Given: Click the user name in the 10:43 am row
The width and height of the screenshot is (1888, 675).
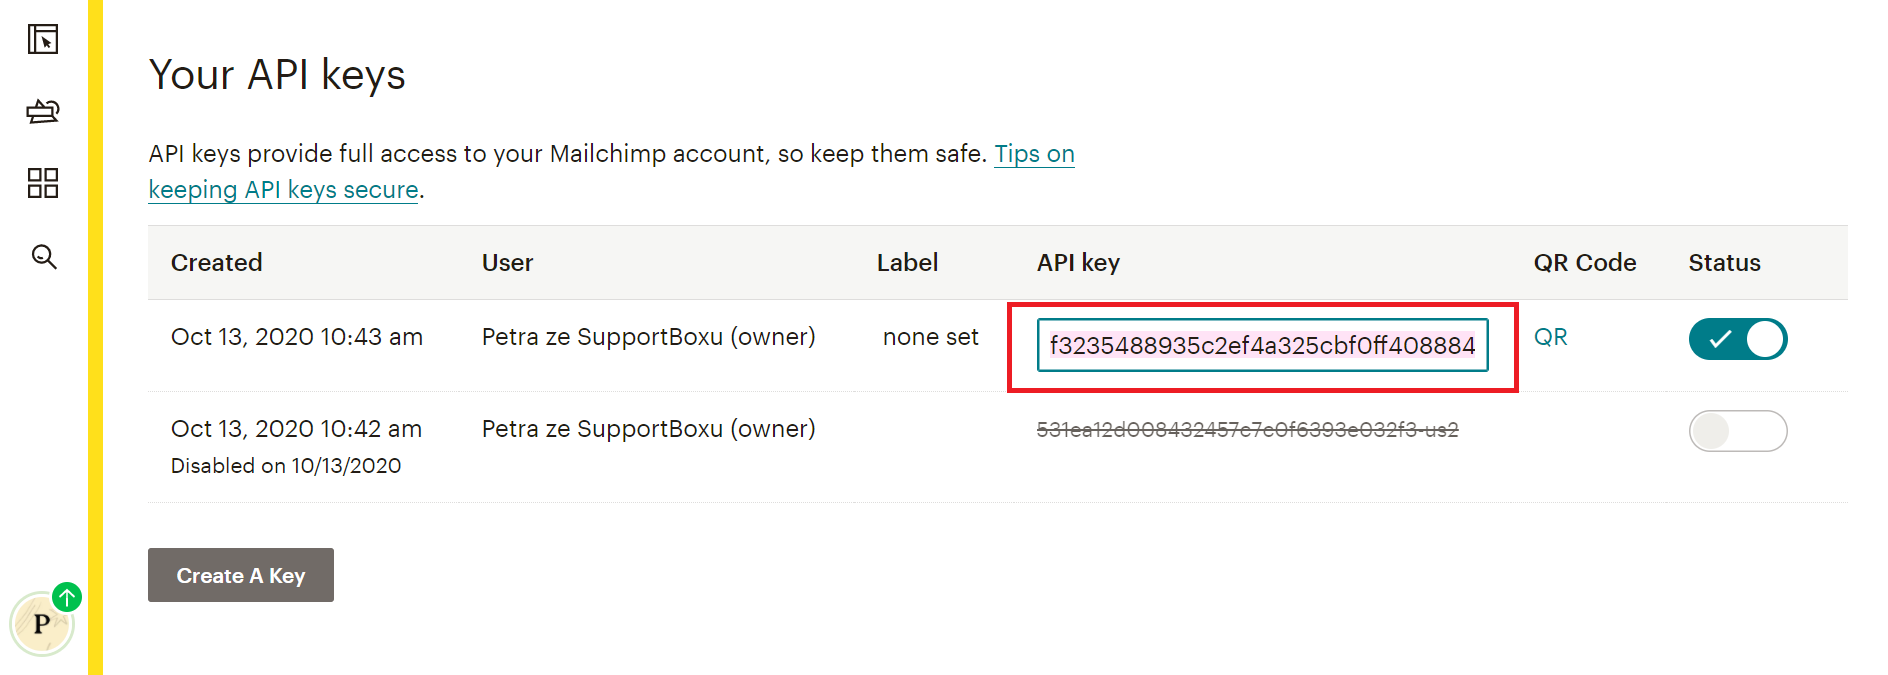Looking at the screenshot, I should [x=649, y=337].
